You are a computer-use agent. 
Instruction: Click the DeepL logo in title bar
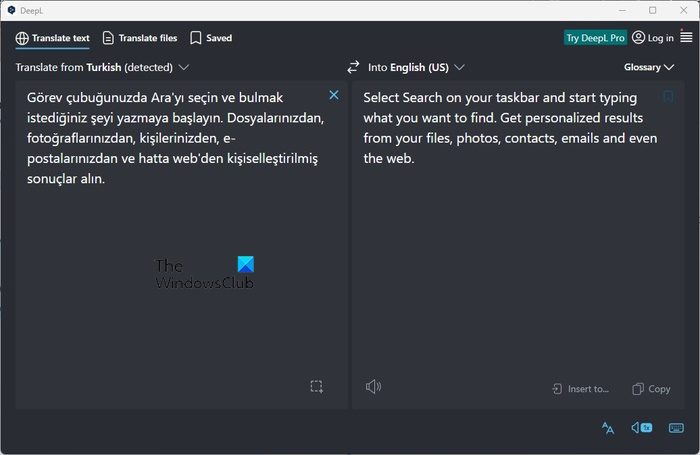pos(12,10)
